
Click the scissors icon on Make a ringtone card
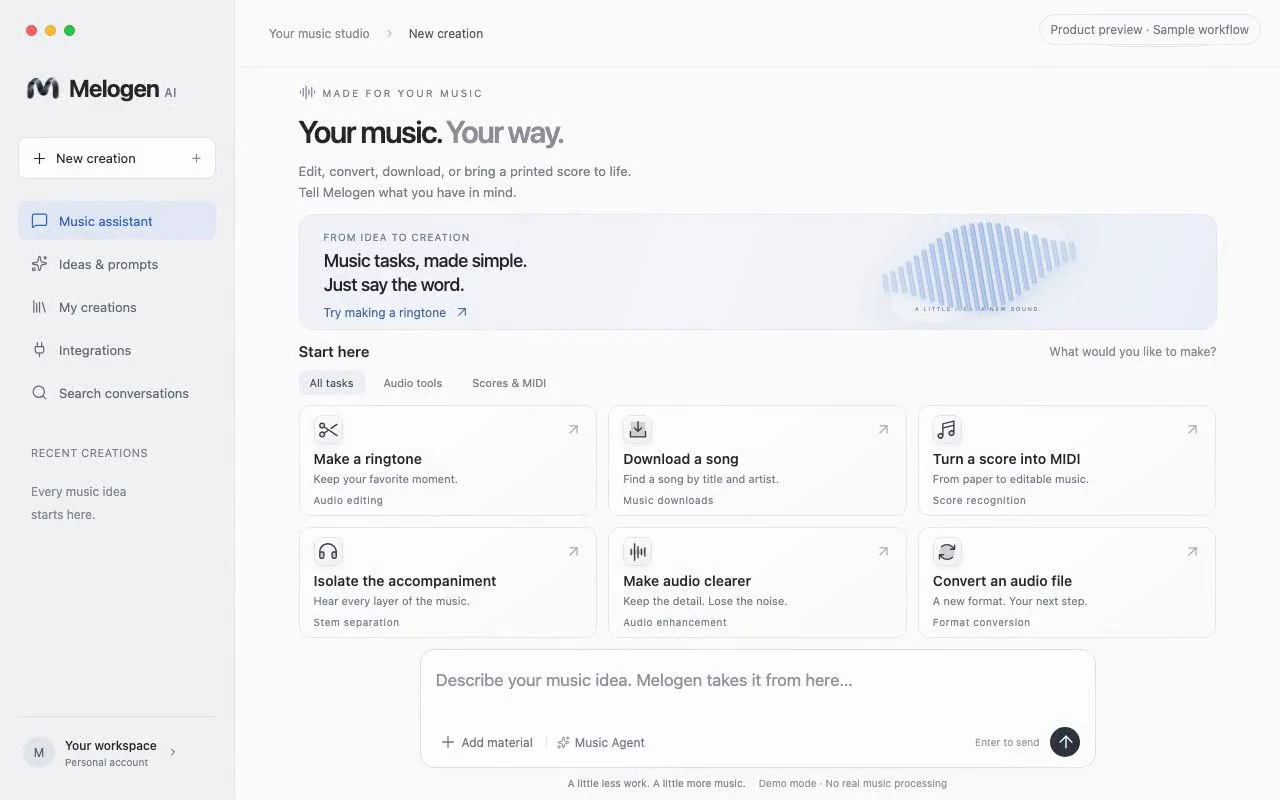[328, 430]
